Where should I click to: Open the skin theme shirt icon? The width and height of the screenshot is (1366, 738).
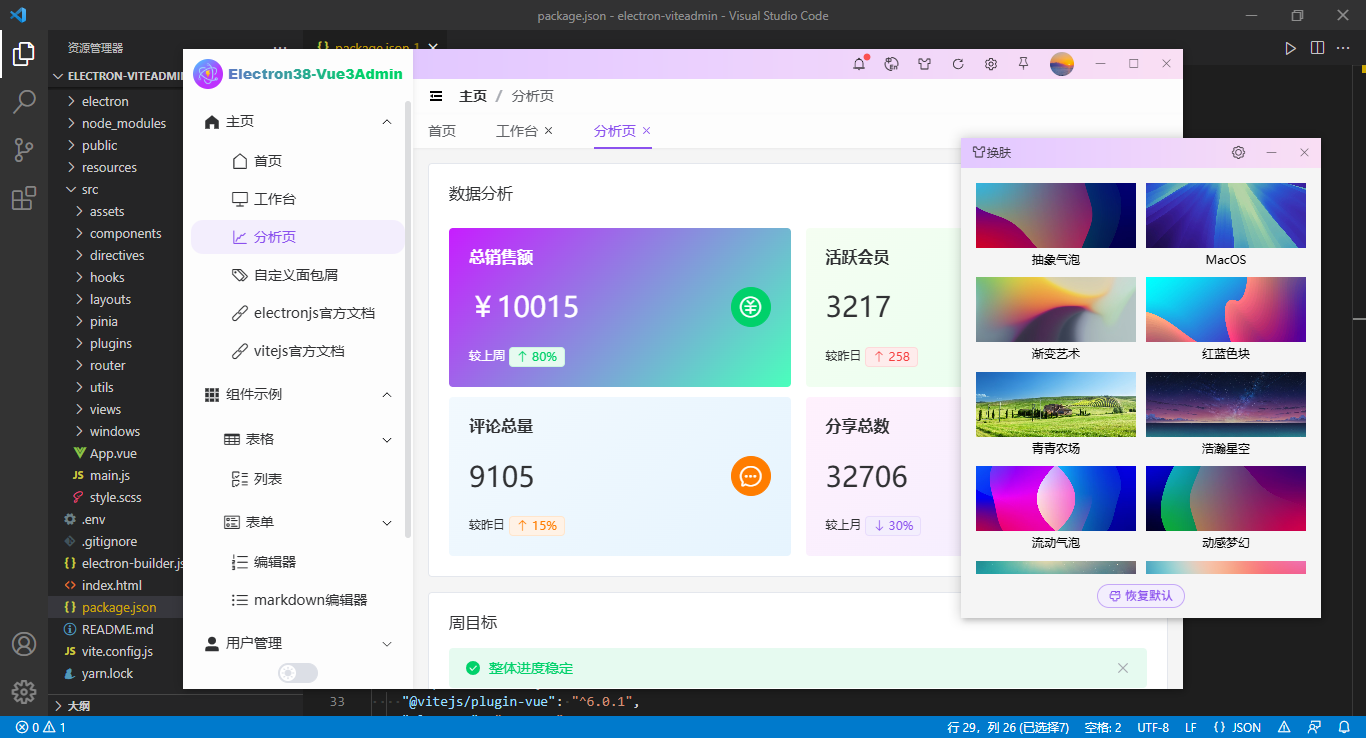(x=924, y=64)
